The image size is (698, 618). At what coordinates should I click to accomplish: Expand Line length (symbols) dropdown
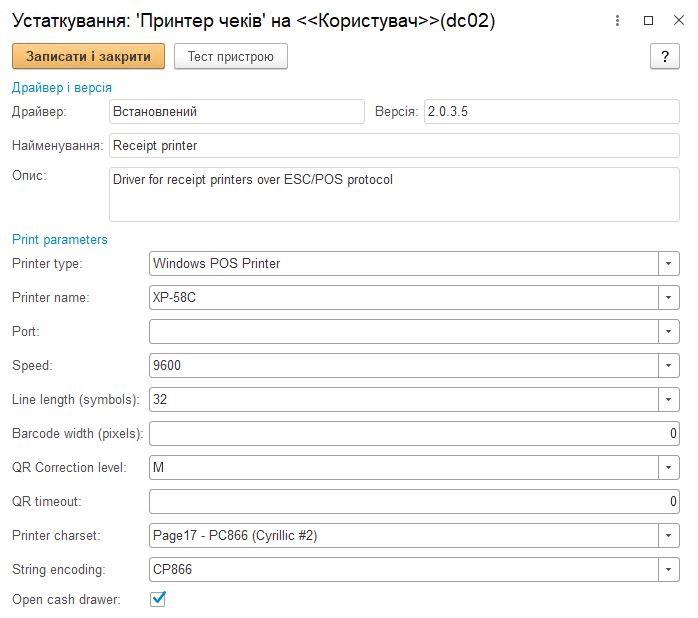[x=669, y=399]
